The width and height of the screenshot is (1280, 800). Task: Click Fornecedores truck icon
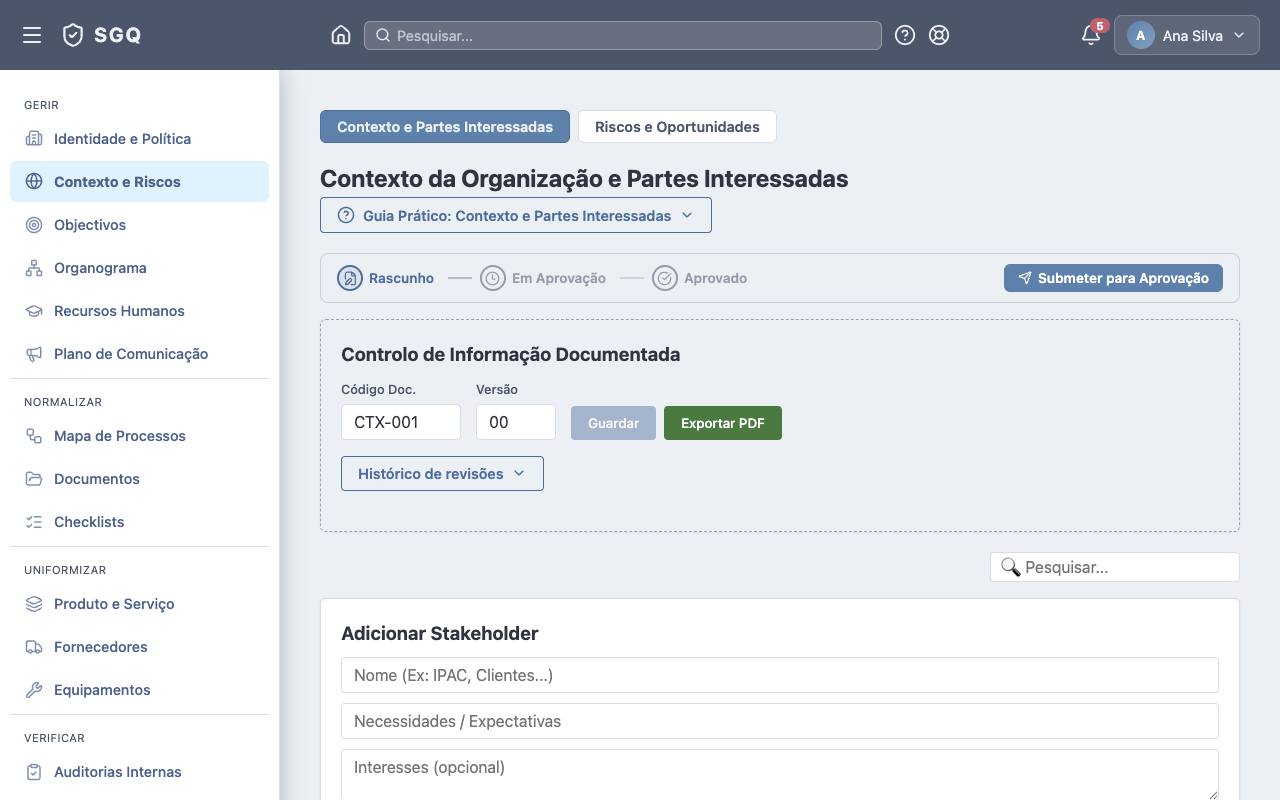(x=34, y=646)
